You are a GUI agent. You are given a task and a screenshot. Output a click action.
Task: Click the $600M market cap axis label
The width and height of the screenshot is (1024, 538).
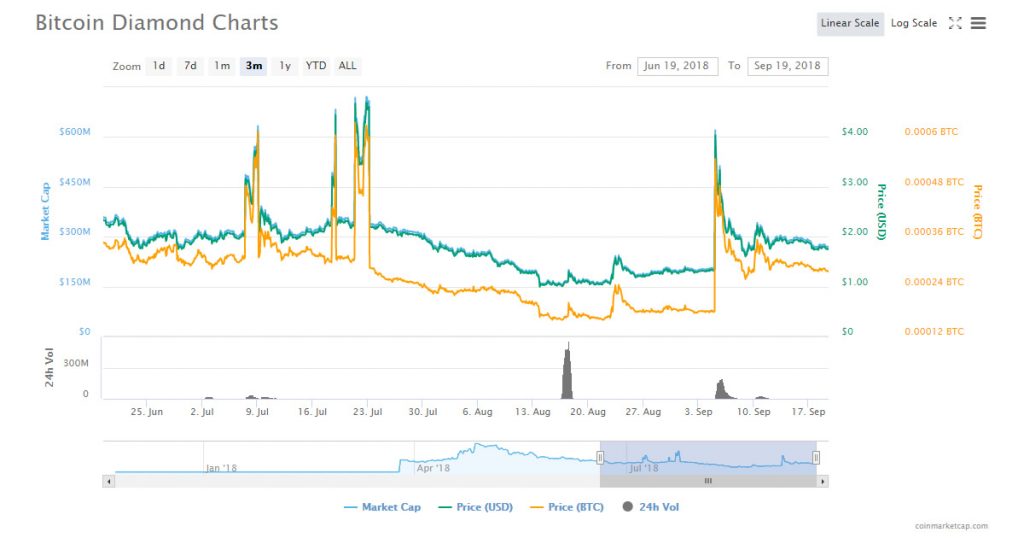[74, 132]
